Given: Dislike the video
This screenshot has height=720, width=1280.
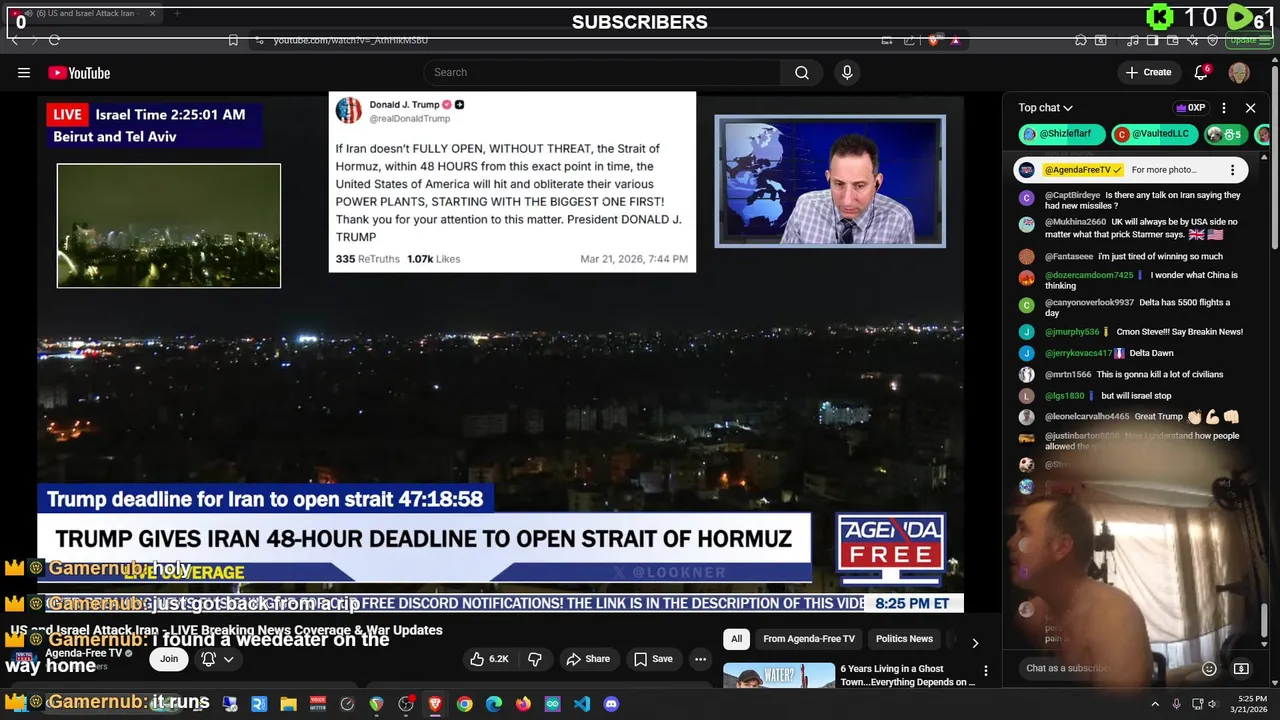Looking at the screenshot, I should coord(535,659).
